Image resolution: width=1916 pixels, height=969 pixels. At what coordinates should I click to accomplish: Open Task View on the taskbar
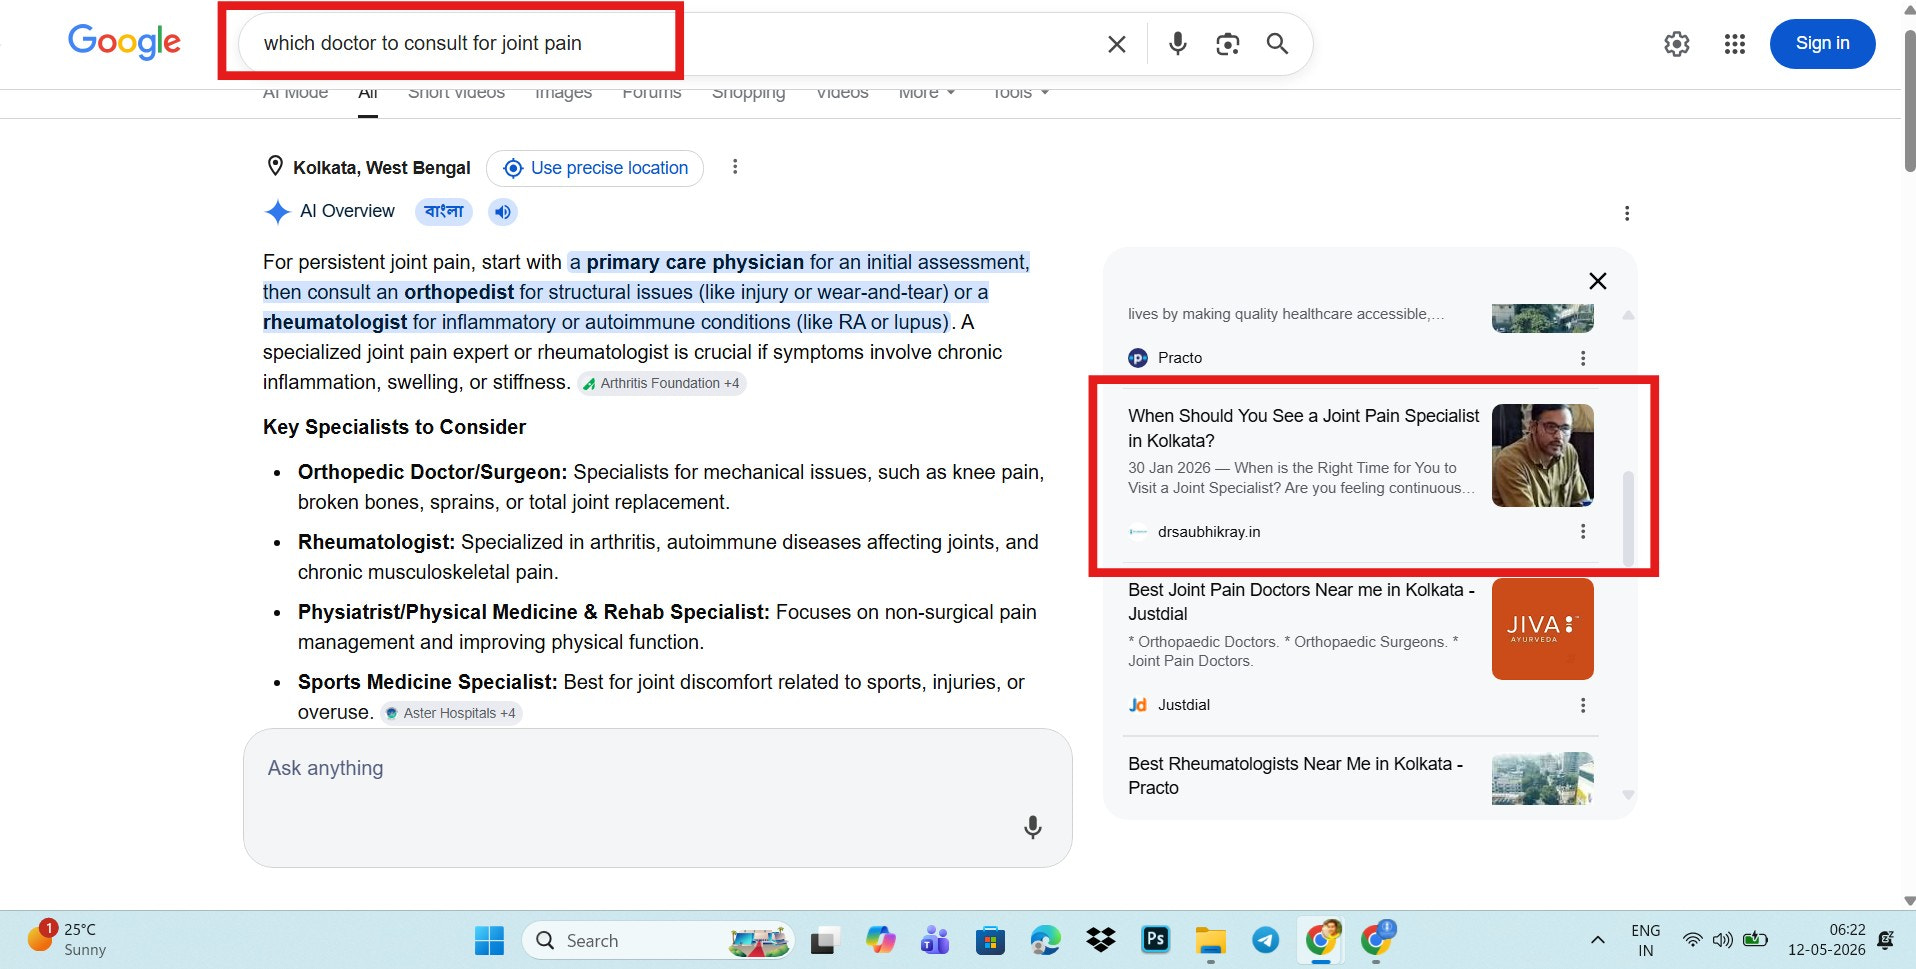[823, 941]
